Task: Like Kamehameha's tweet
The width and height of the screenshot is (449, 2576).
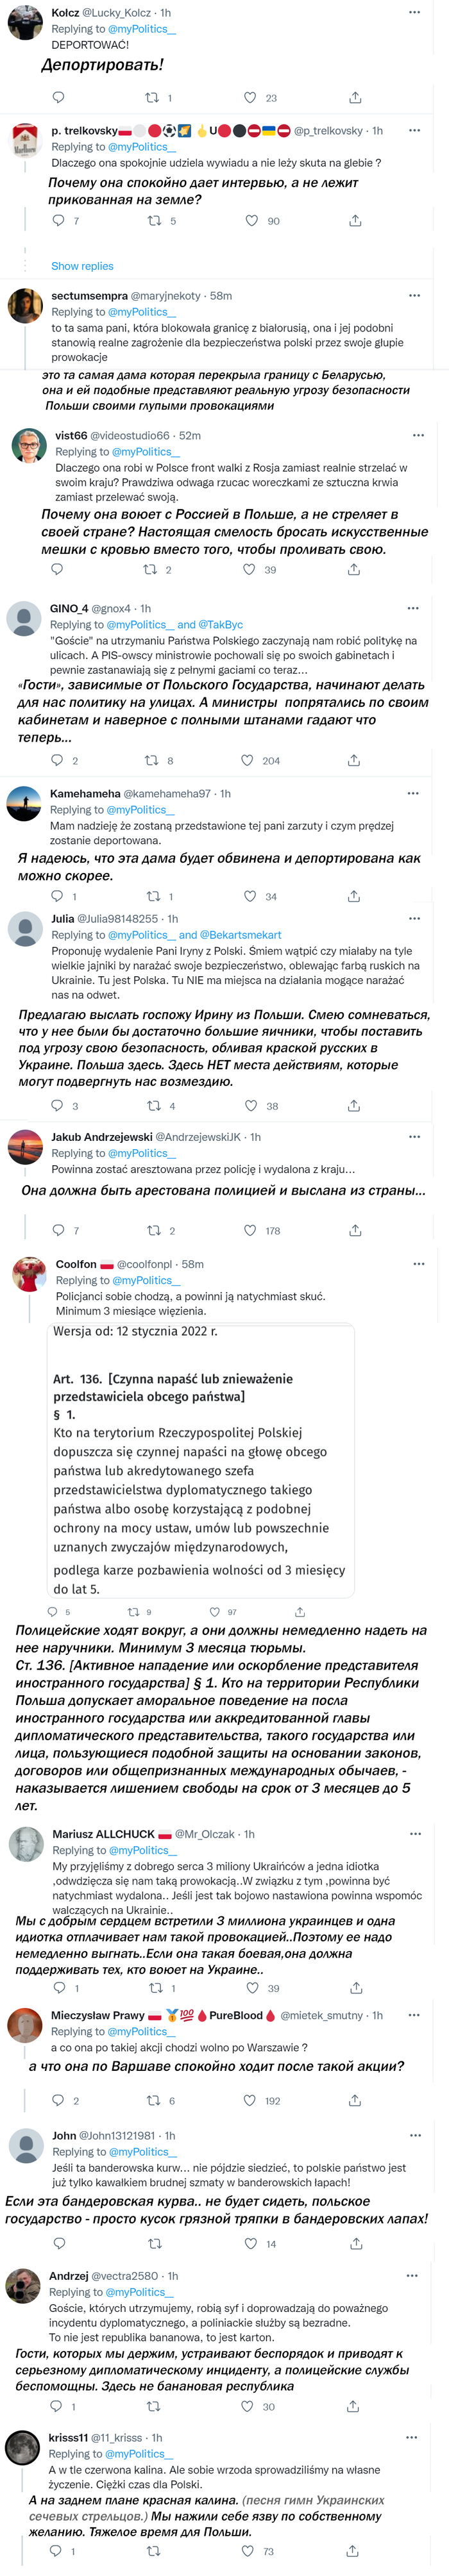Action: tap(250, 896)
